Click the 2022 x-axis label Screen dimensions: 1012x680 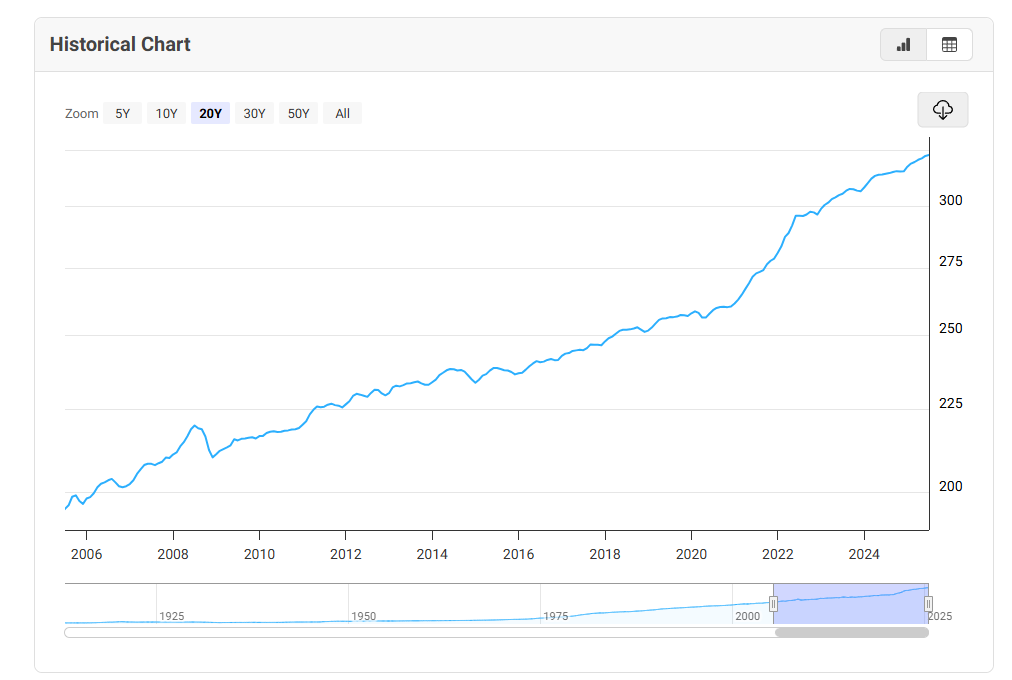coord(778,554)
